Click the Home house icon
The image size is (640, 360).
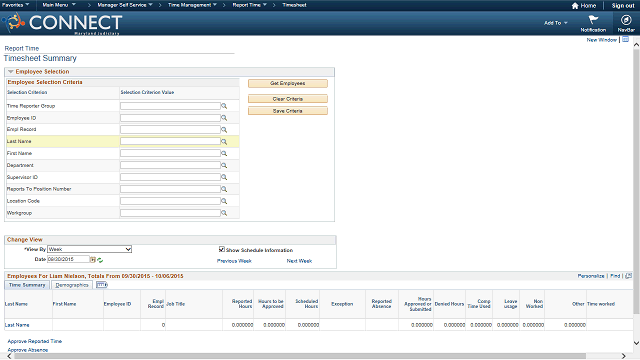point(575,6)
